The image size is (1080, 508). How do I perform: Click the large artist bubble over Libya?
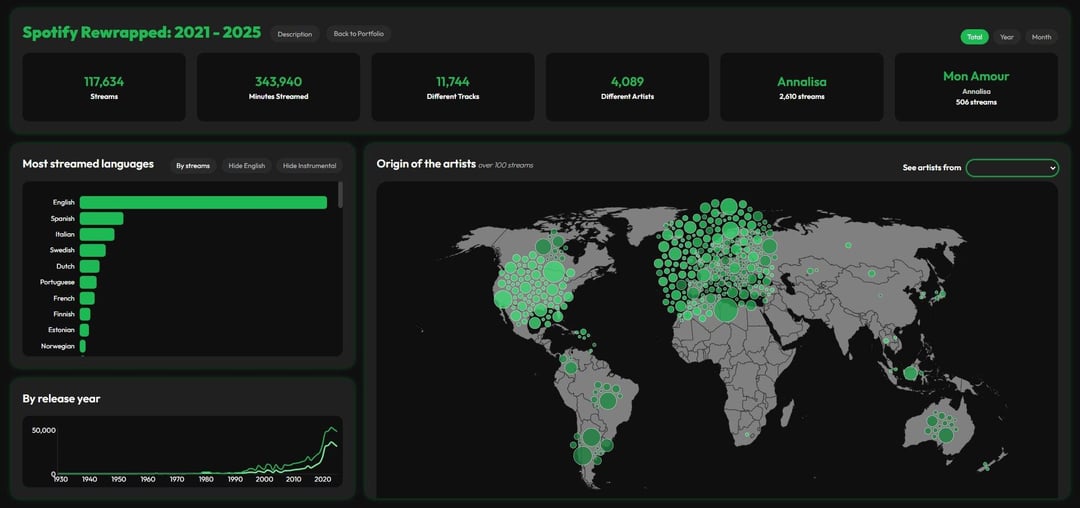click(x=726, y=310)
